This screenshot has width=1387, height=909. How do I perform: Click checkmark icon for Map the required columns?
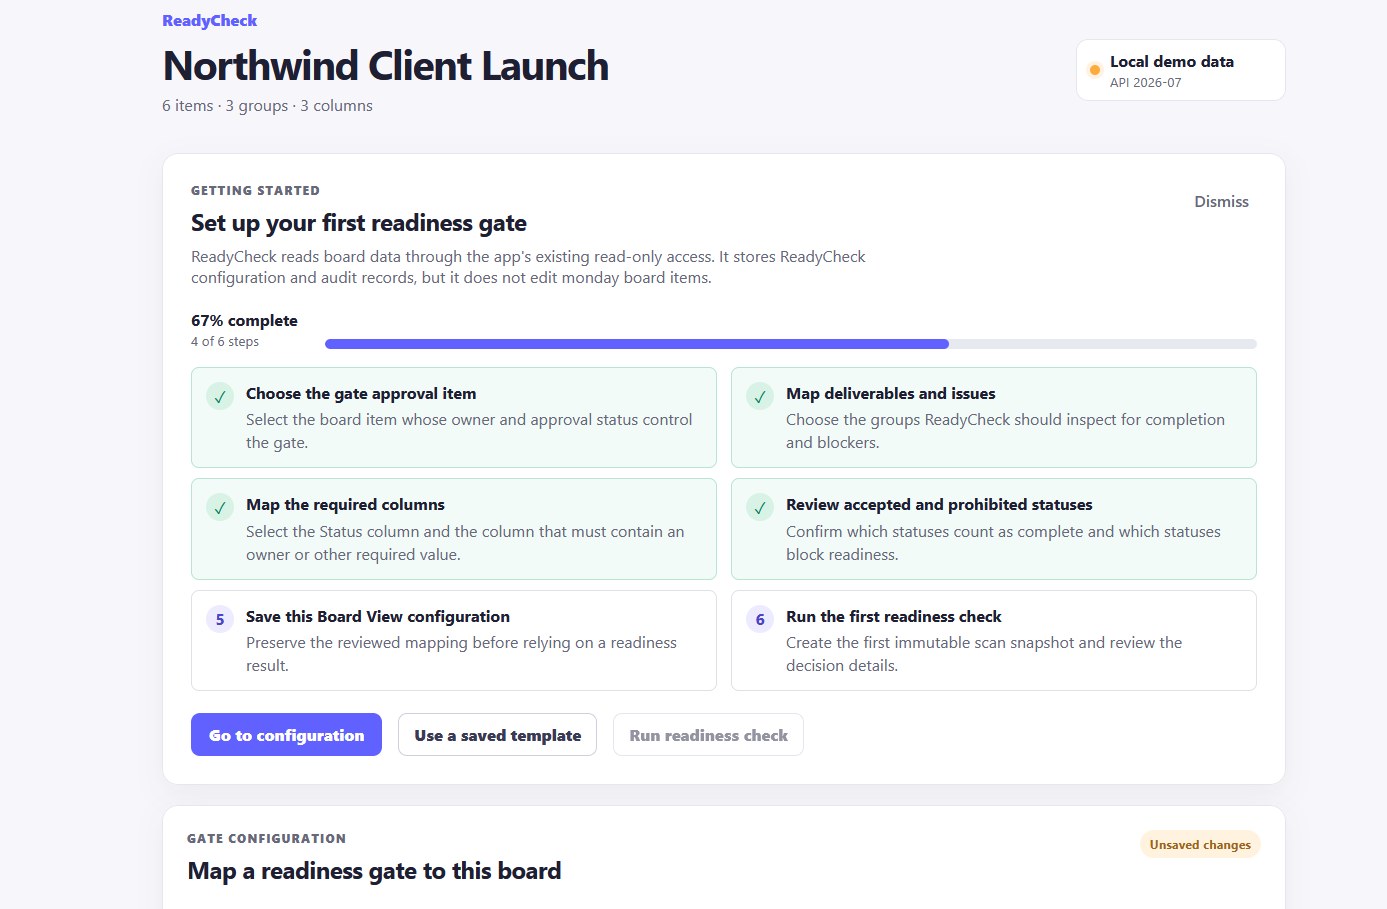(220, 507)
